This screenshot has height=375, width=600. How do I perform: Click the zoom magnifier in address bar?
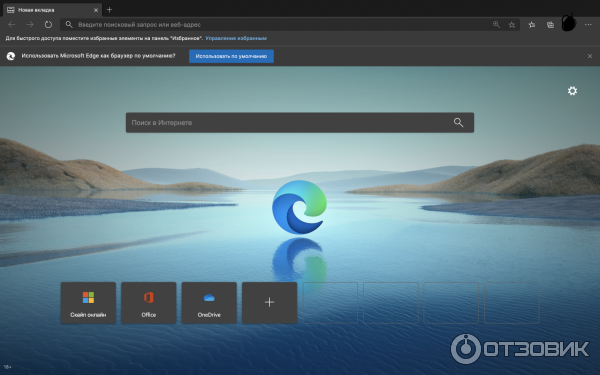point(496,24)
